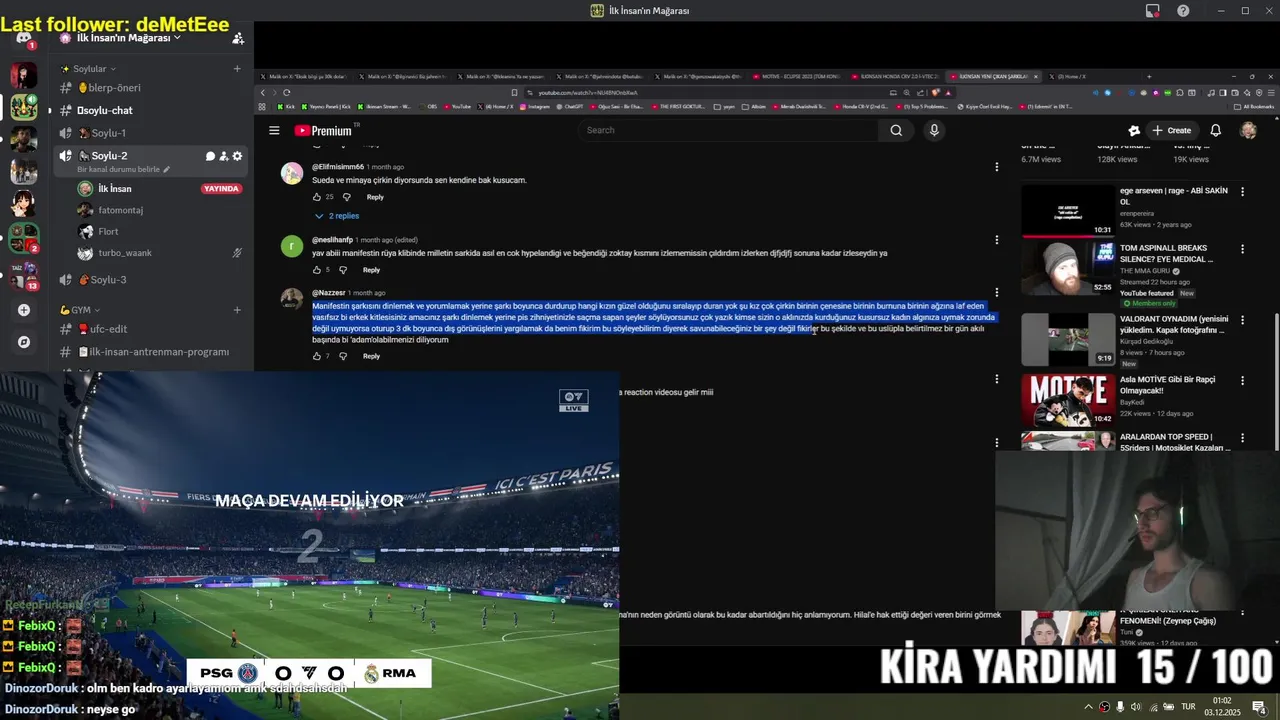Viewport: 1280px width, 720px height.
Task: Click the taskbar volume speaker icon
Action: click(1136, 707)
